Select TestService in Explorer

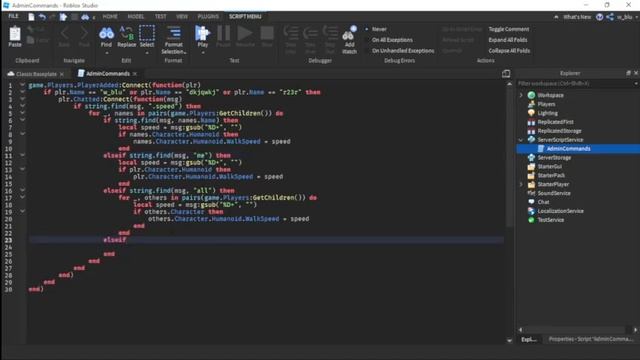[551, 220]
